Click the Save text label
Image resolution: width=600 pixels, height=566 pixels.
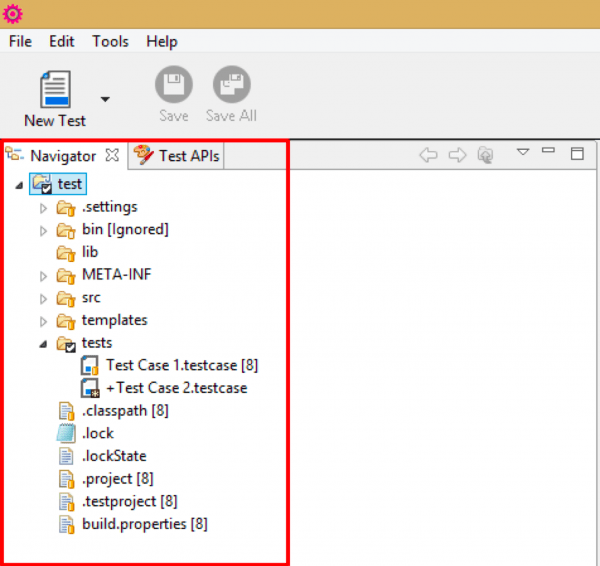pyautogui.click(x=174, y=116)
